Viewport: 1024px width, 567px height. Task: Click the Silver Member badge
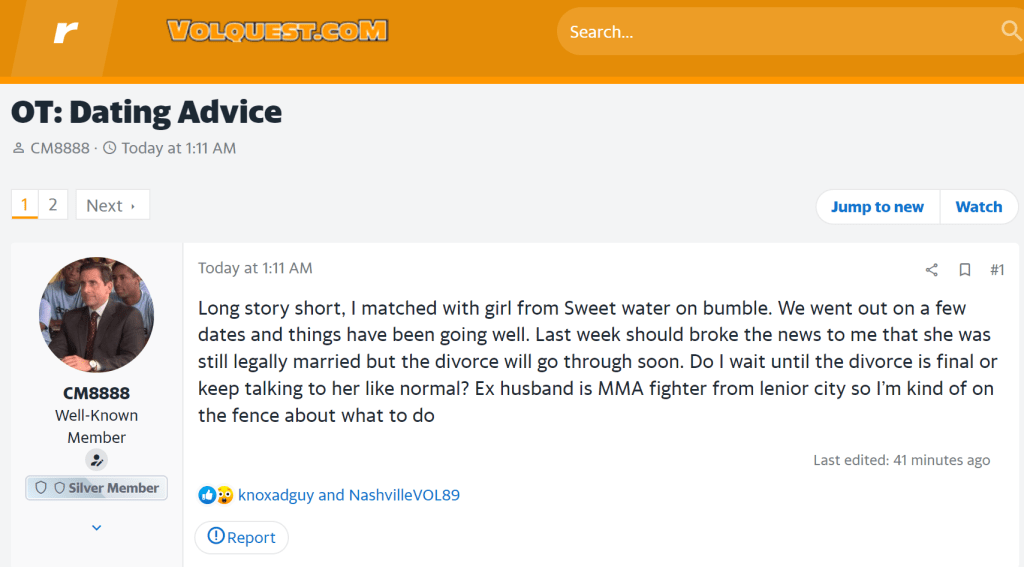pyautogui.click(x=97, y=488)
